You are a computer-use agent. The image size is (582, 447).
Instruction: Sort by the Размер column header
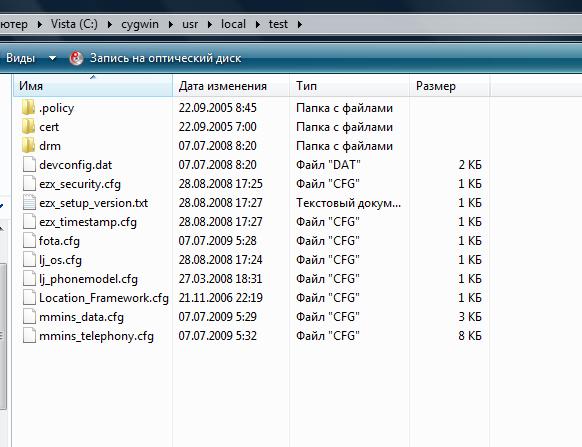[x=449, y=86]
